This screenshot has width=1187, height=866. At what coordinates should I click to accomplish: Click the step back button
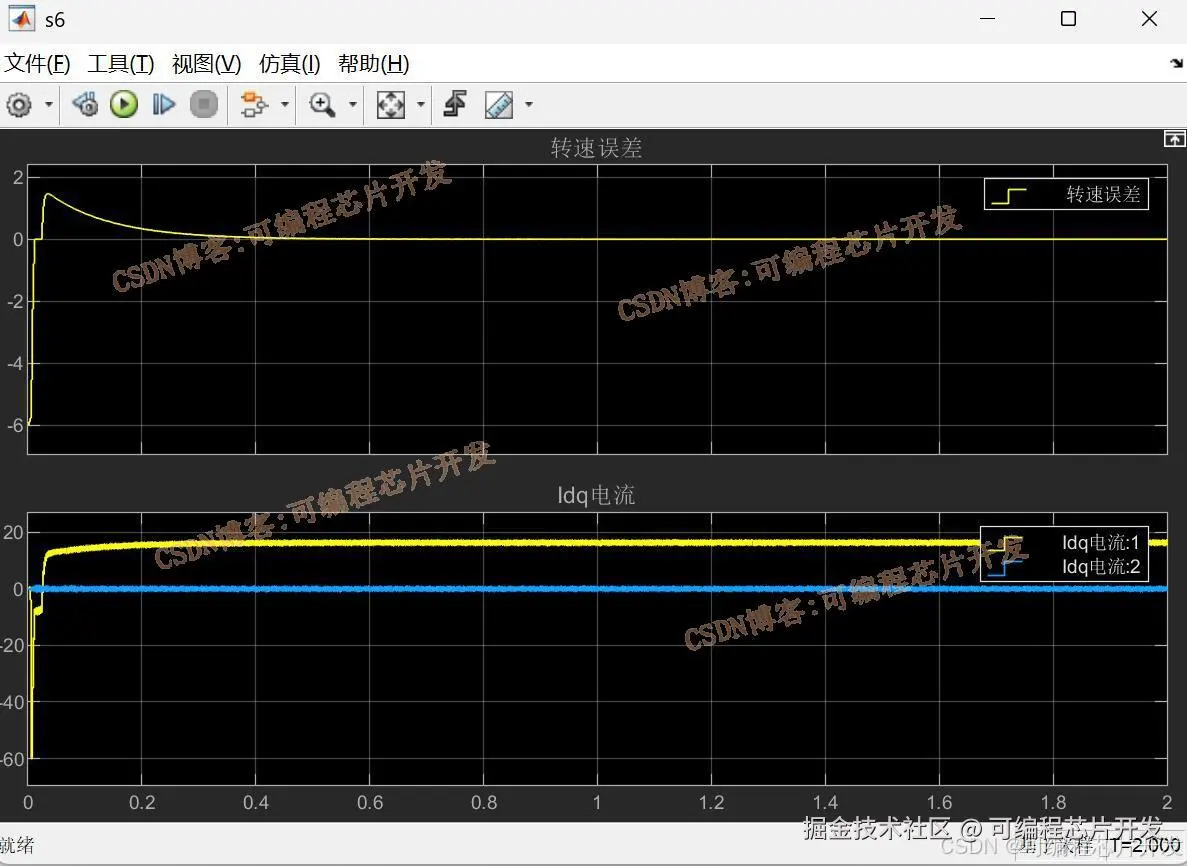(85, 104)
